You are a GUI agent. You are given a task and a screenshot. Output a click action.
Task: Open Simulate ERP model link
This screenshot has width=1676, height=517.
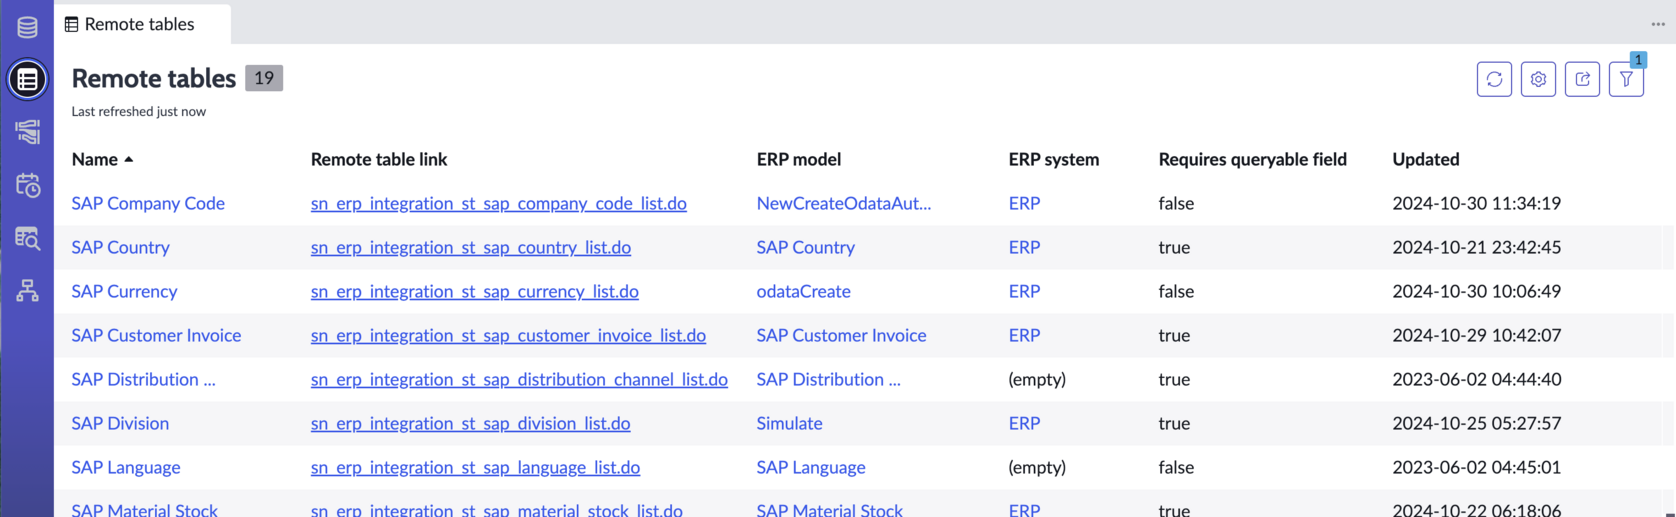click(x=789, y=423)
